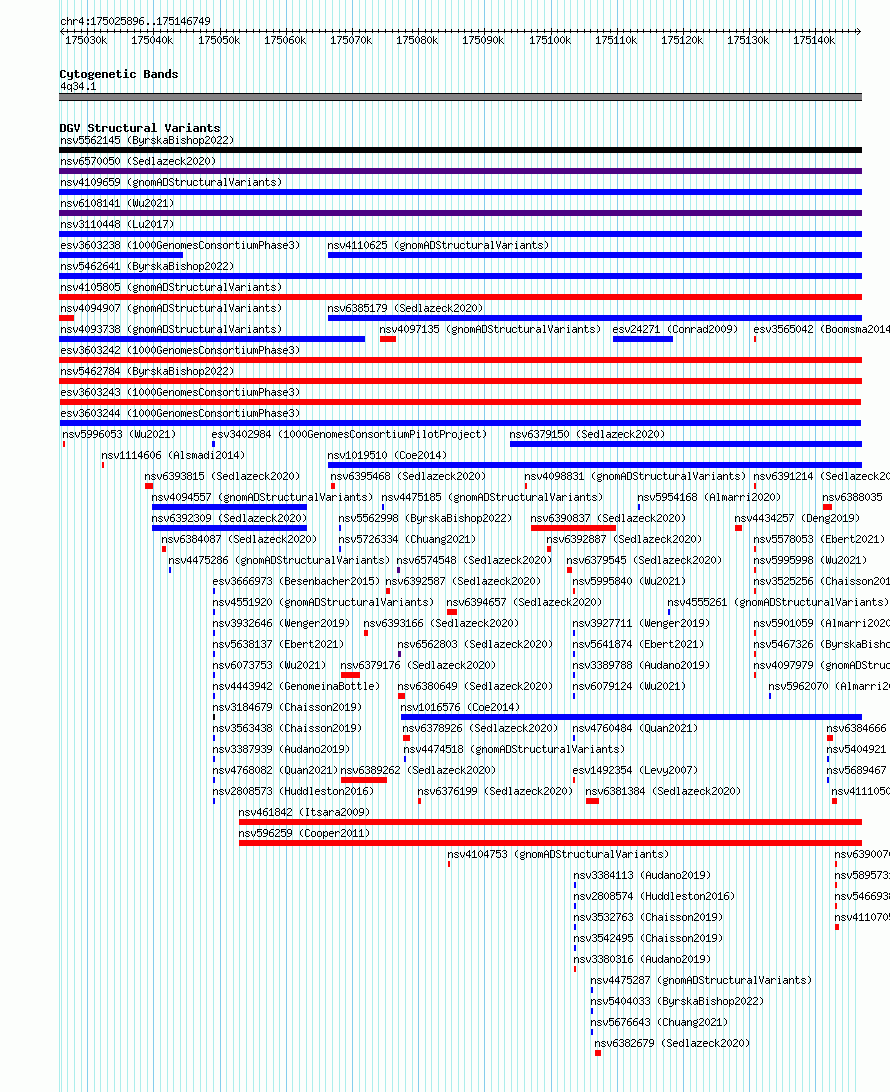Select nsv5726334 (Chuang2021) label
The width and height of the screenshot is (890, 1092).
coord(407,539)
